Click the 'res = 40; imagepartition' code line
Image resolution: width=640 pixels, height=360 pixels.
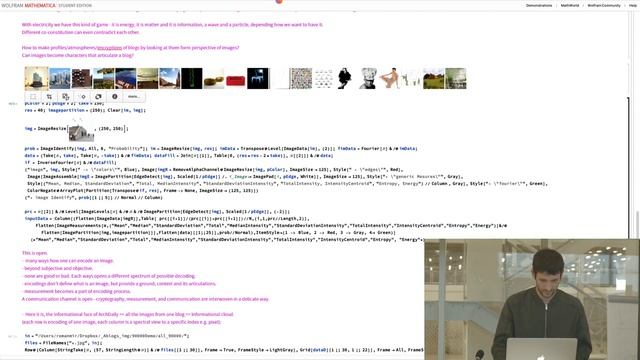click(85, 110)
